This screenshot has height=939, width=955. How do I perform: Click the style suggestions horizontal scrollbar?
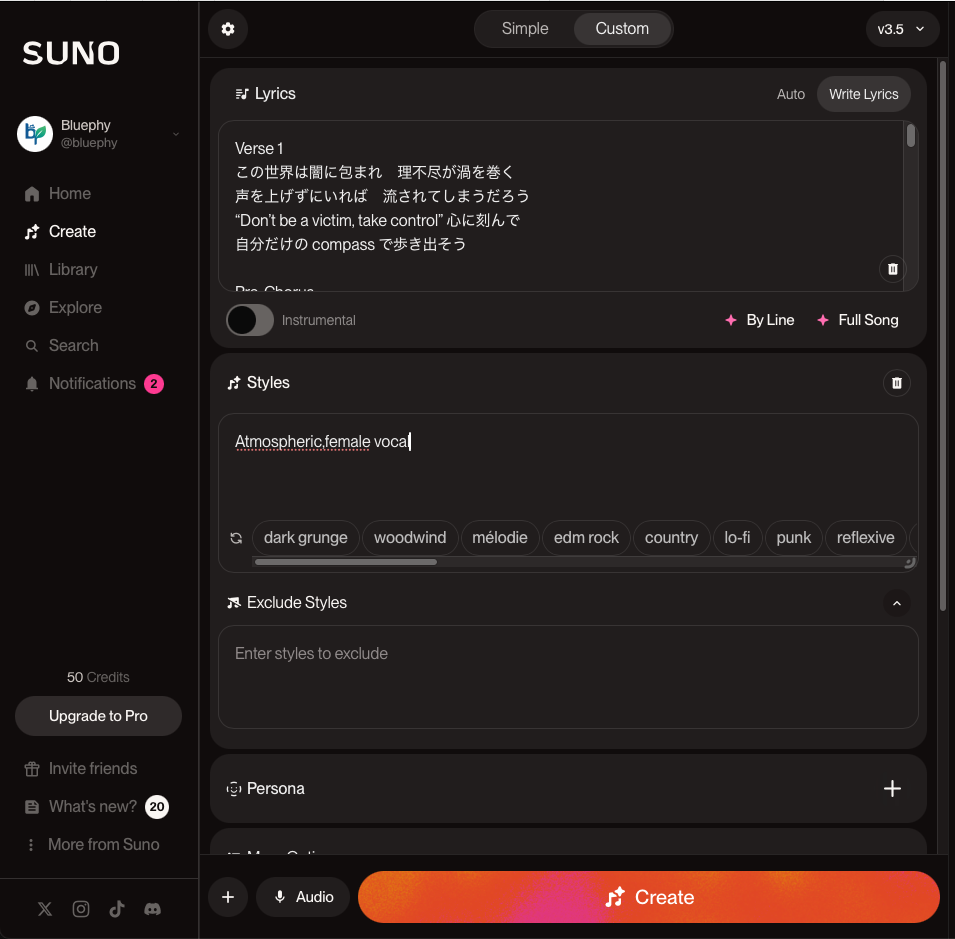(345, 562)
